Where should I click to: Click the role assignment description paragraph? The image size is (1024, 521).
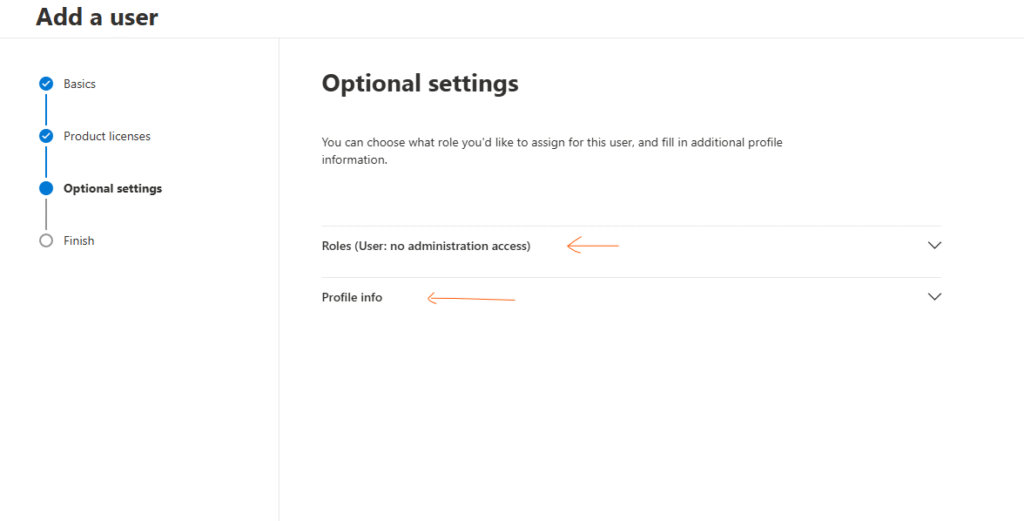click(x=552, y=151)
